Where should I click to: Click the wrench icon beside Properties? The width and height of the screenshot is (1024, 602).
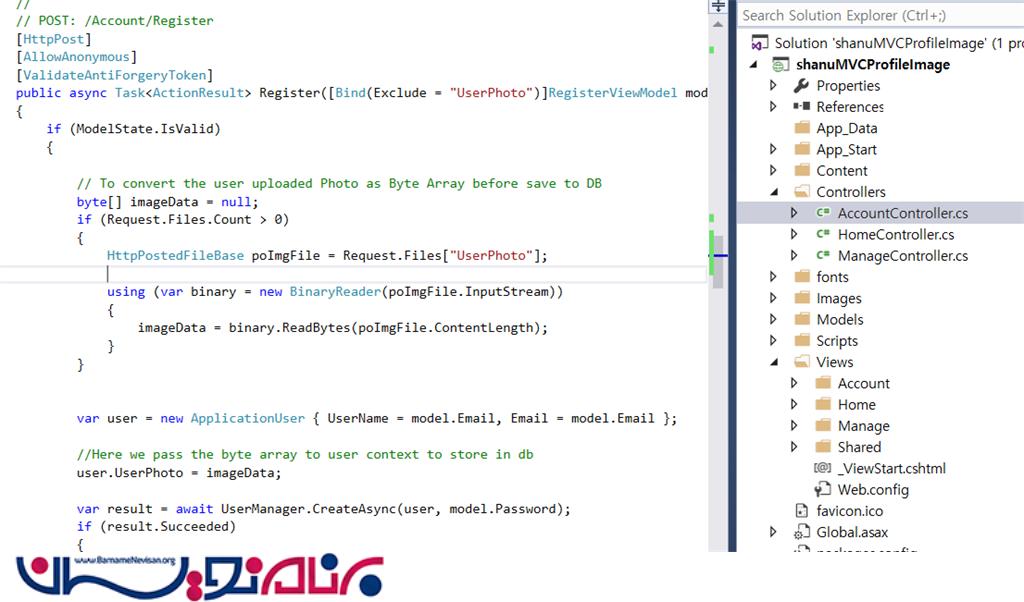[801, 86]
